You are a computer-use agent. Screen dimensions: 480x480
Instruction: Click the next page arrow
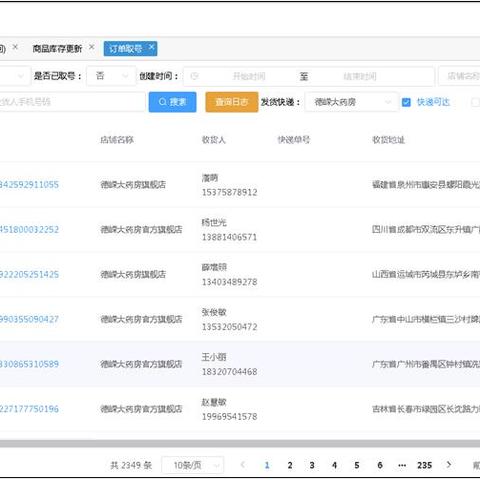449,465
